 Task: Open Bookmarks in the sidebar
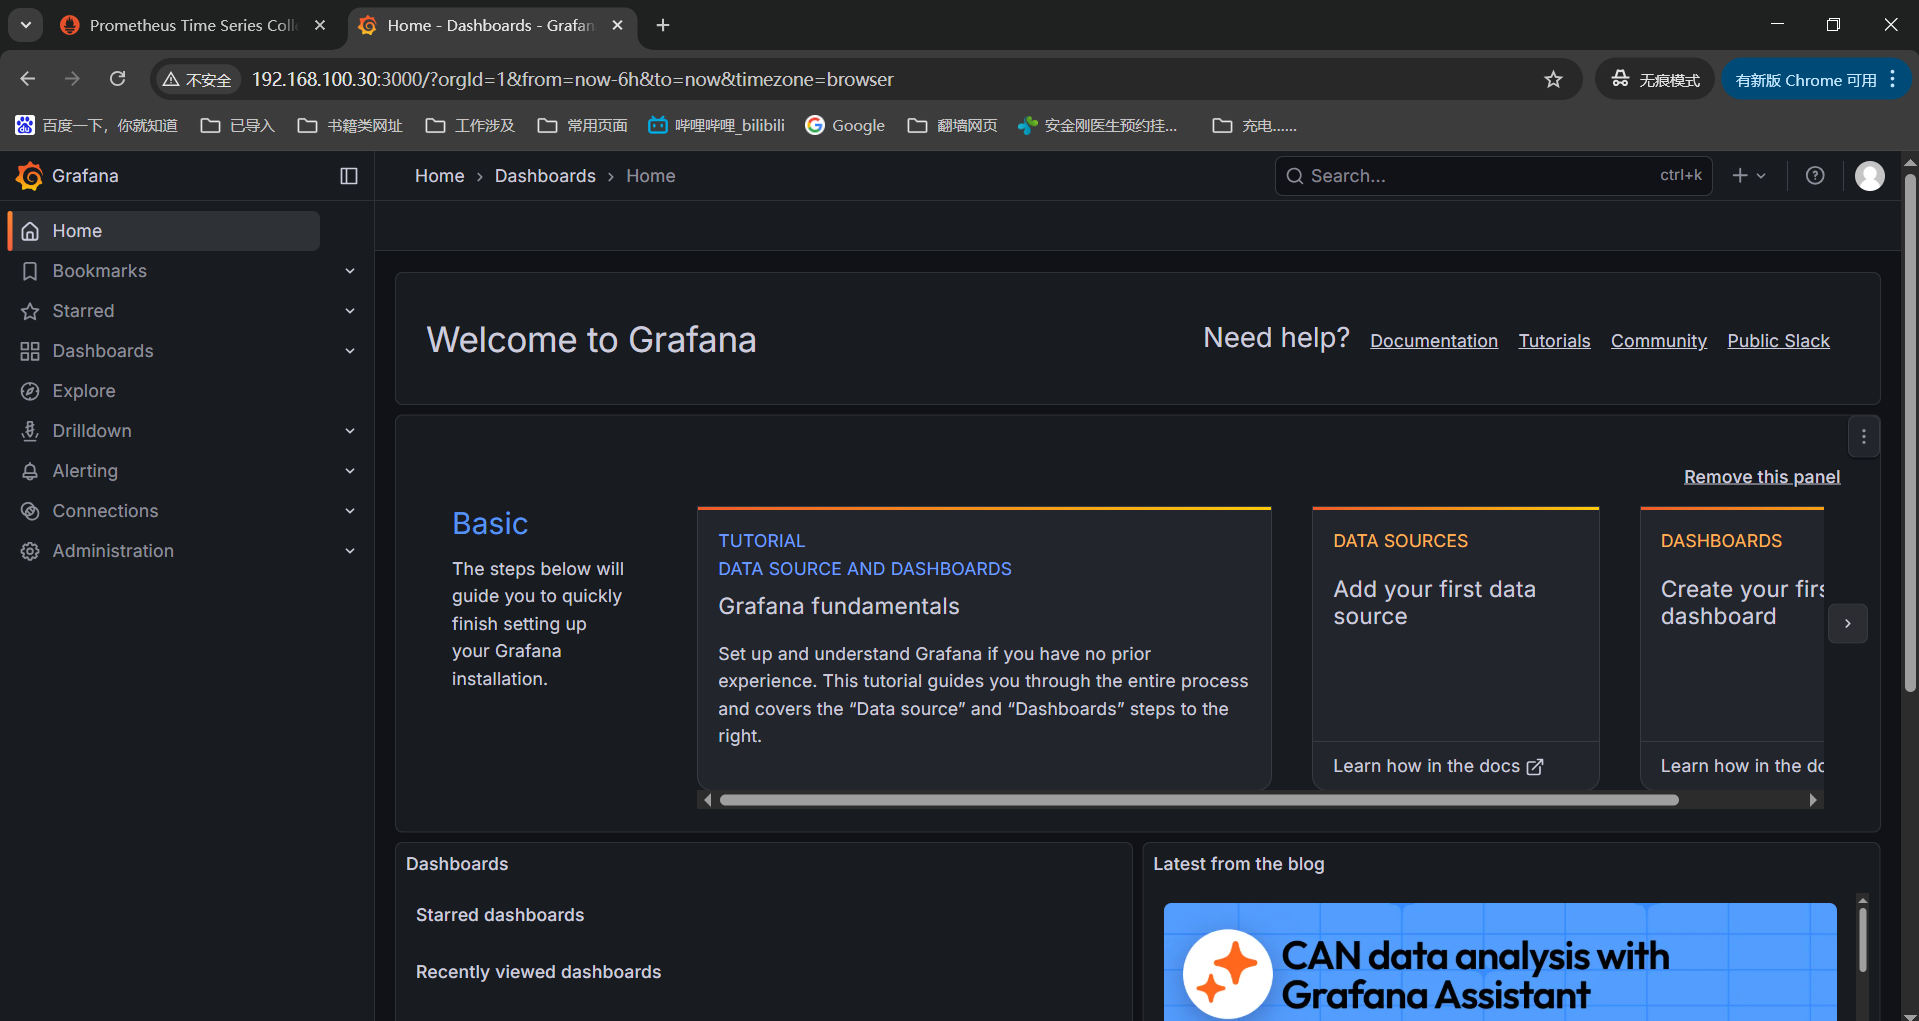[x=99, y=271]
